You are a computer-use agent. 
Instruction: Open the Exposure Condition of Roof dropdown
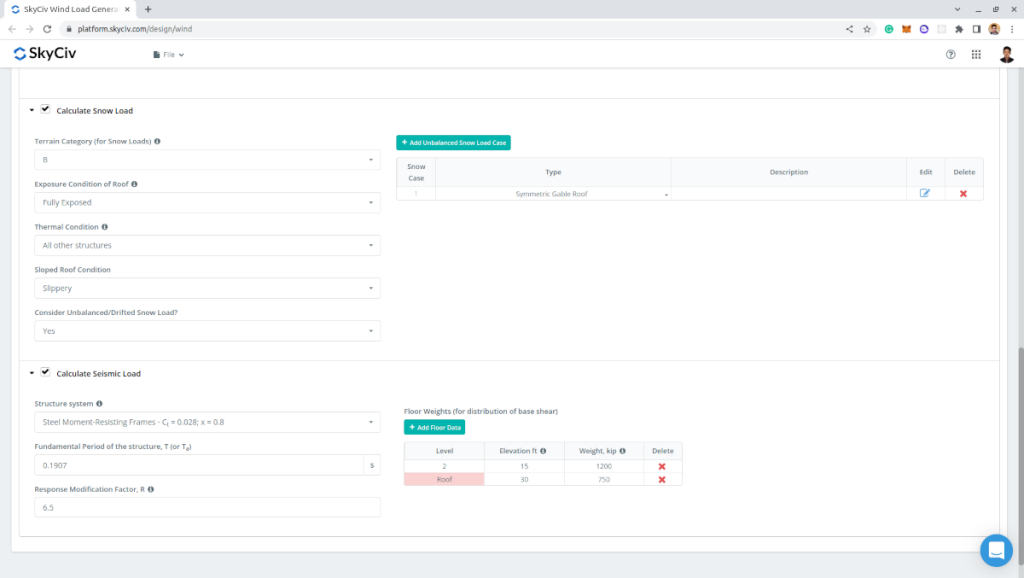click(x=207, y=202)
